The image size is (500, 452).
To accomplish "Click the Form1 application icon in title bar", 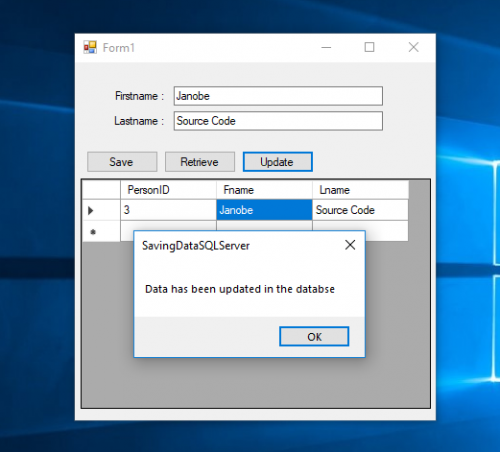I will point(90,47).
